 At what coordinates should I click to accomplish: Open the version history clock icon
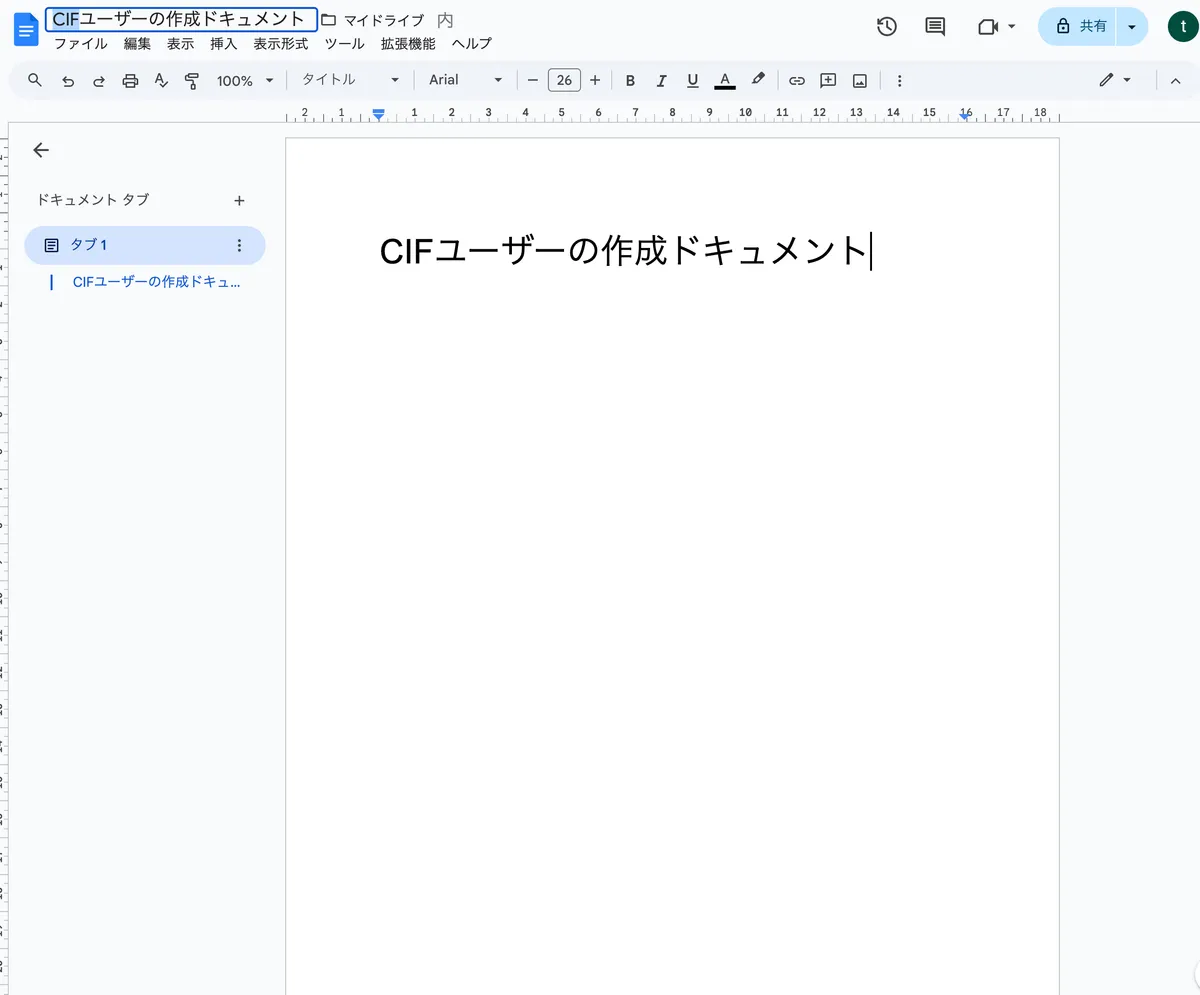[x=886, y=27]
